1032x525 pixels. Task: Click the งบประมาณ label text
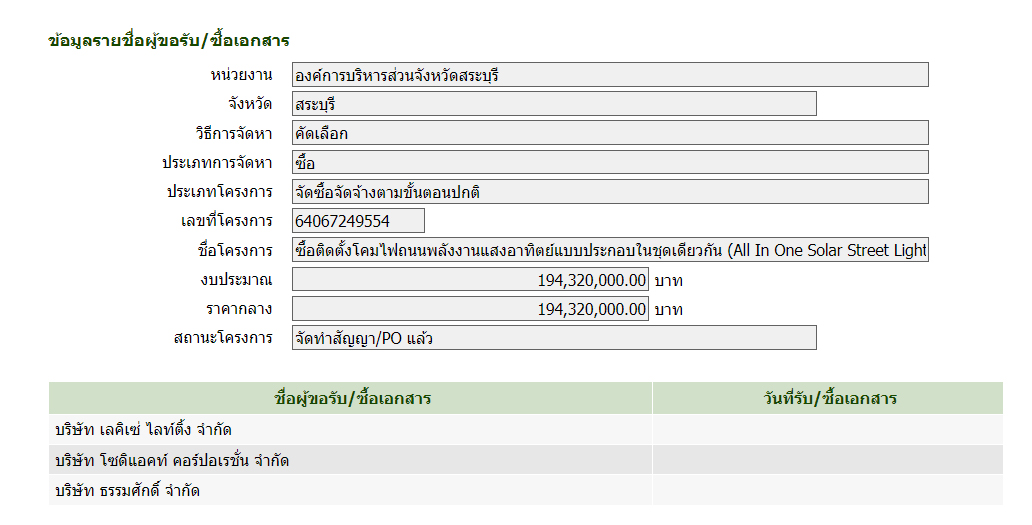coord(237,279)
